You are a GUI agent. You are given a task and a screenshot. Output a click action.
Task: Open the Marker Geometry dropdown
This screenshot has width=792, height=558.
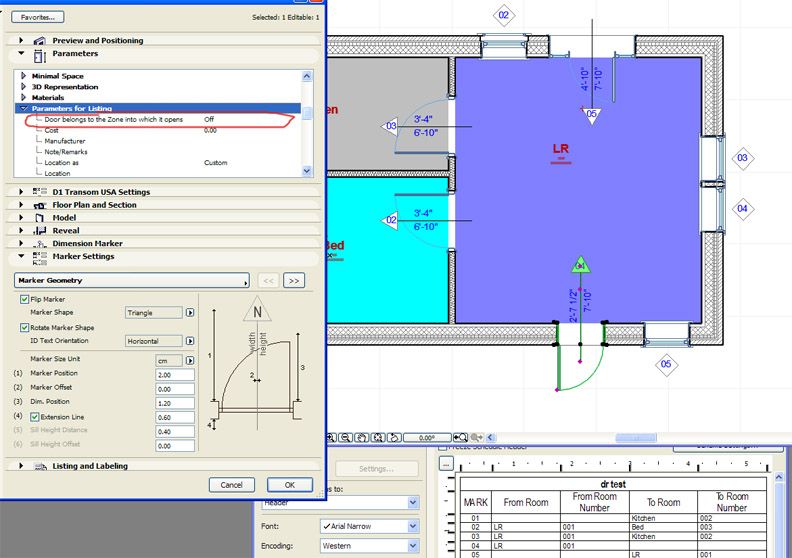point(132,281)
